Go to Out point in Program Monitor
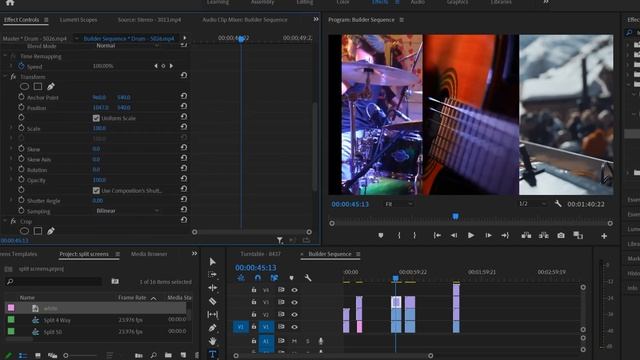The width and height of the screenshot is (640, 360). tap(505, 236)
